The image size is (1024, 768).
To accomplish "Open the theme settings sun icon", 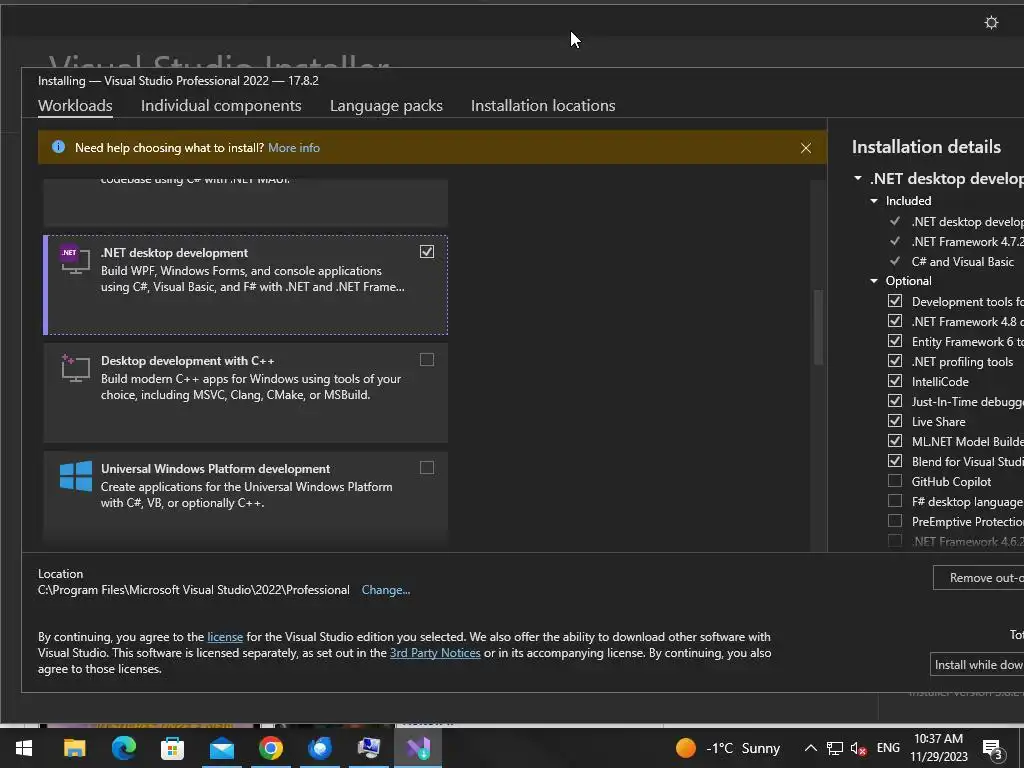I will coord(991,23).
